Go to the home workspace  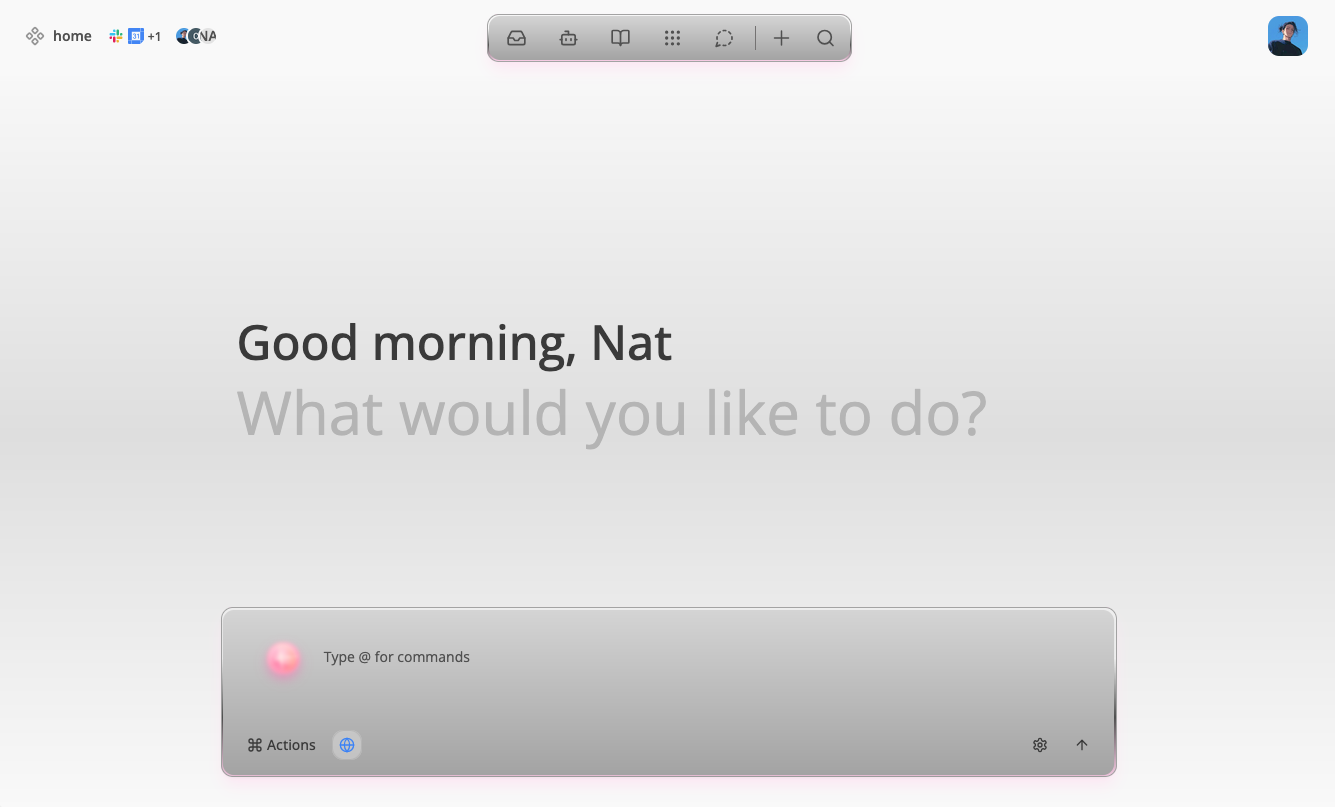[x=72, y=36]
